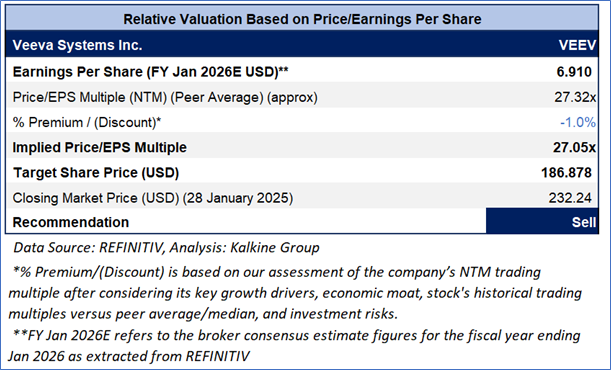The image size is (611, 370).
Task: Select the Target Share Price (USD) label
Action: pos(96,173)
